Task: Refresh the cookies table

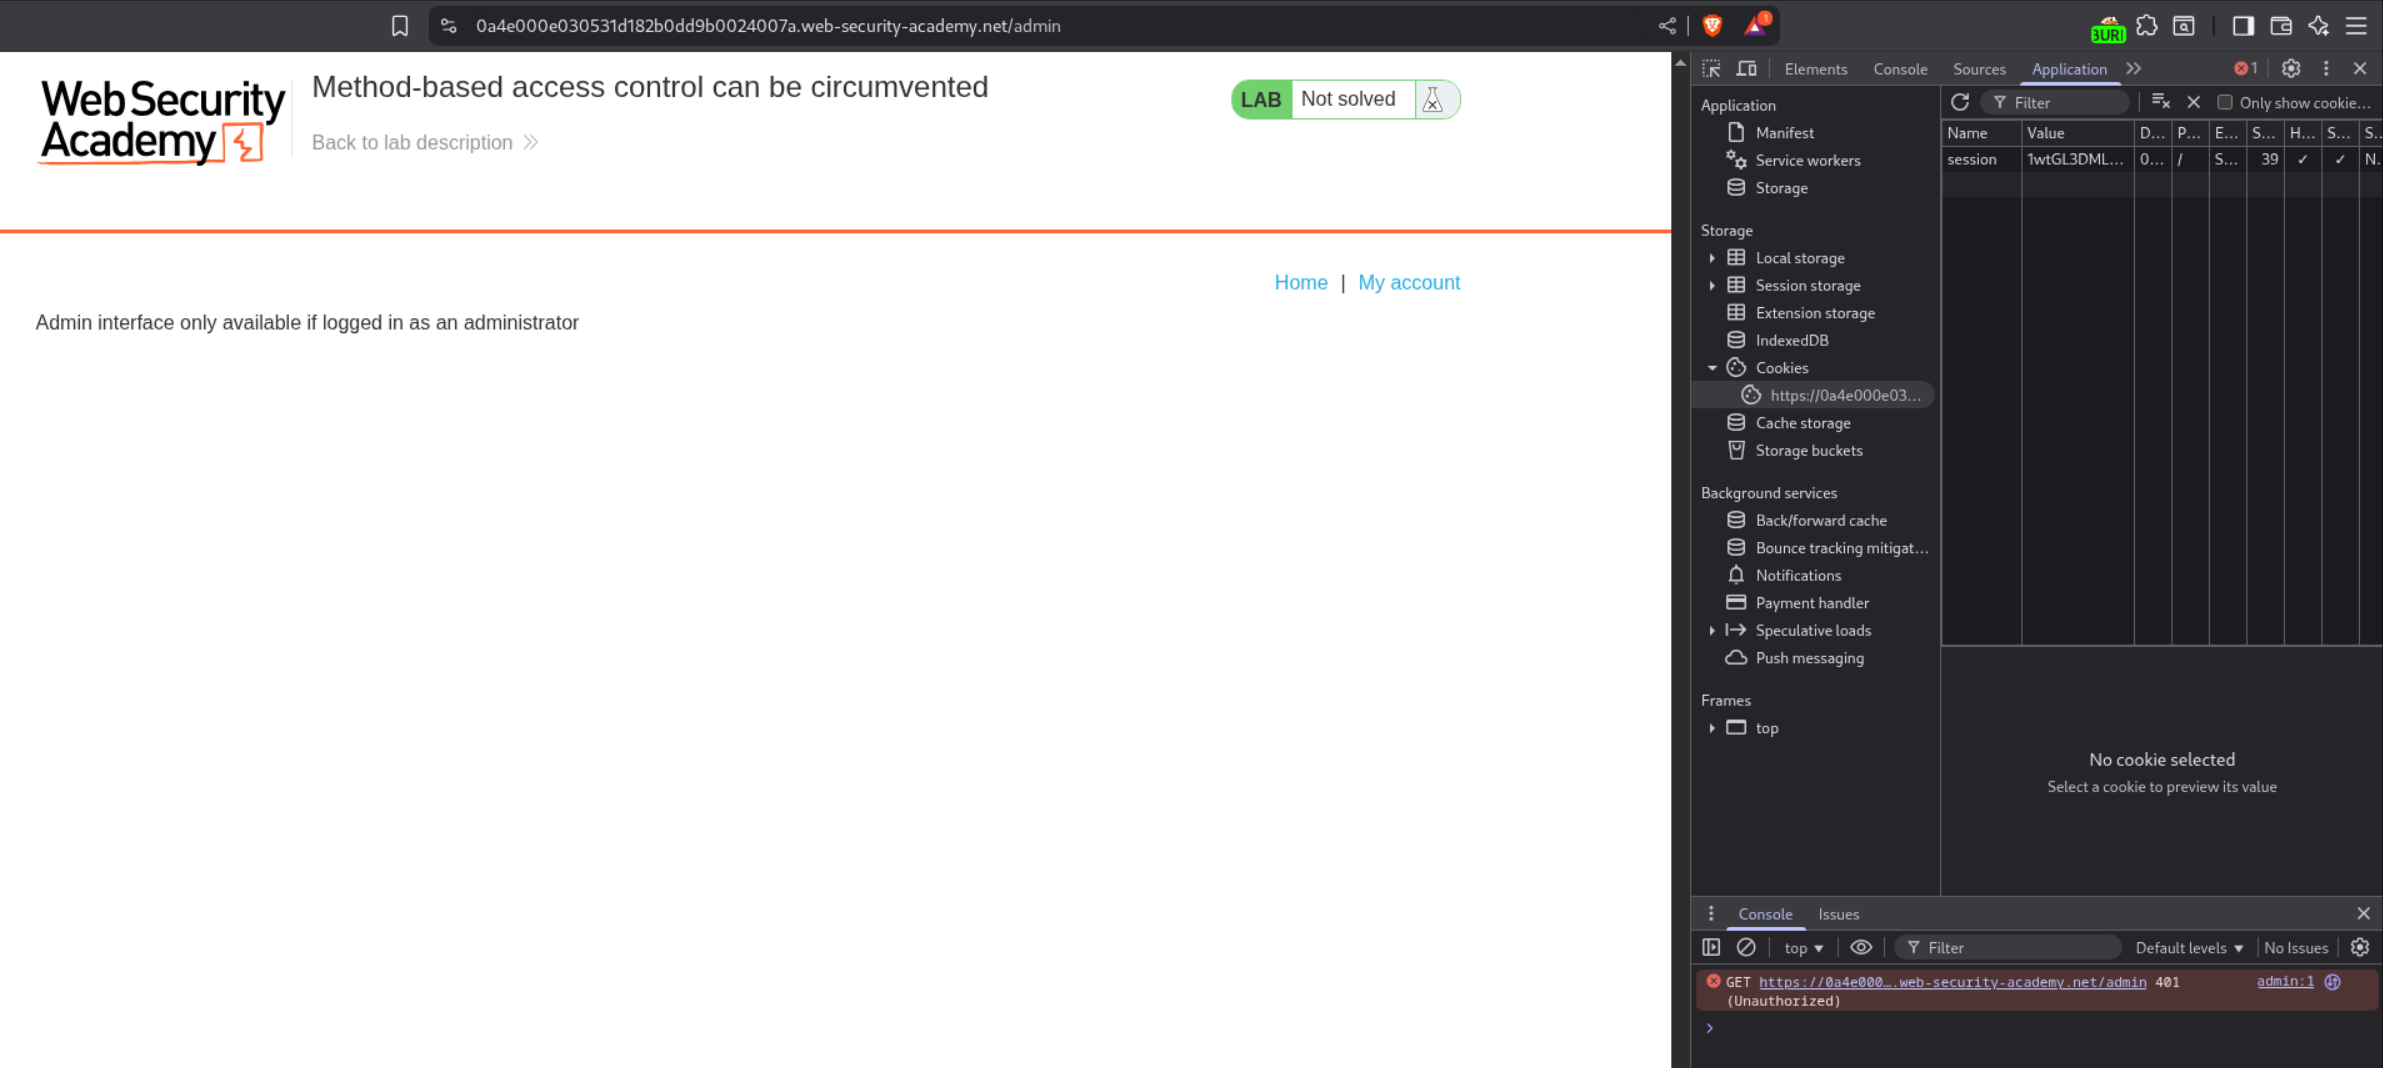Action: pos(1959,102)
